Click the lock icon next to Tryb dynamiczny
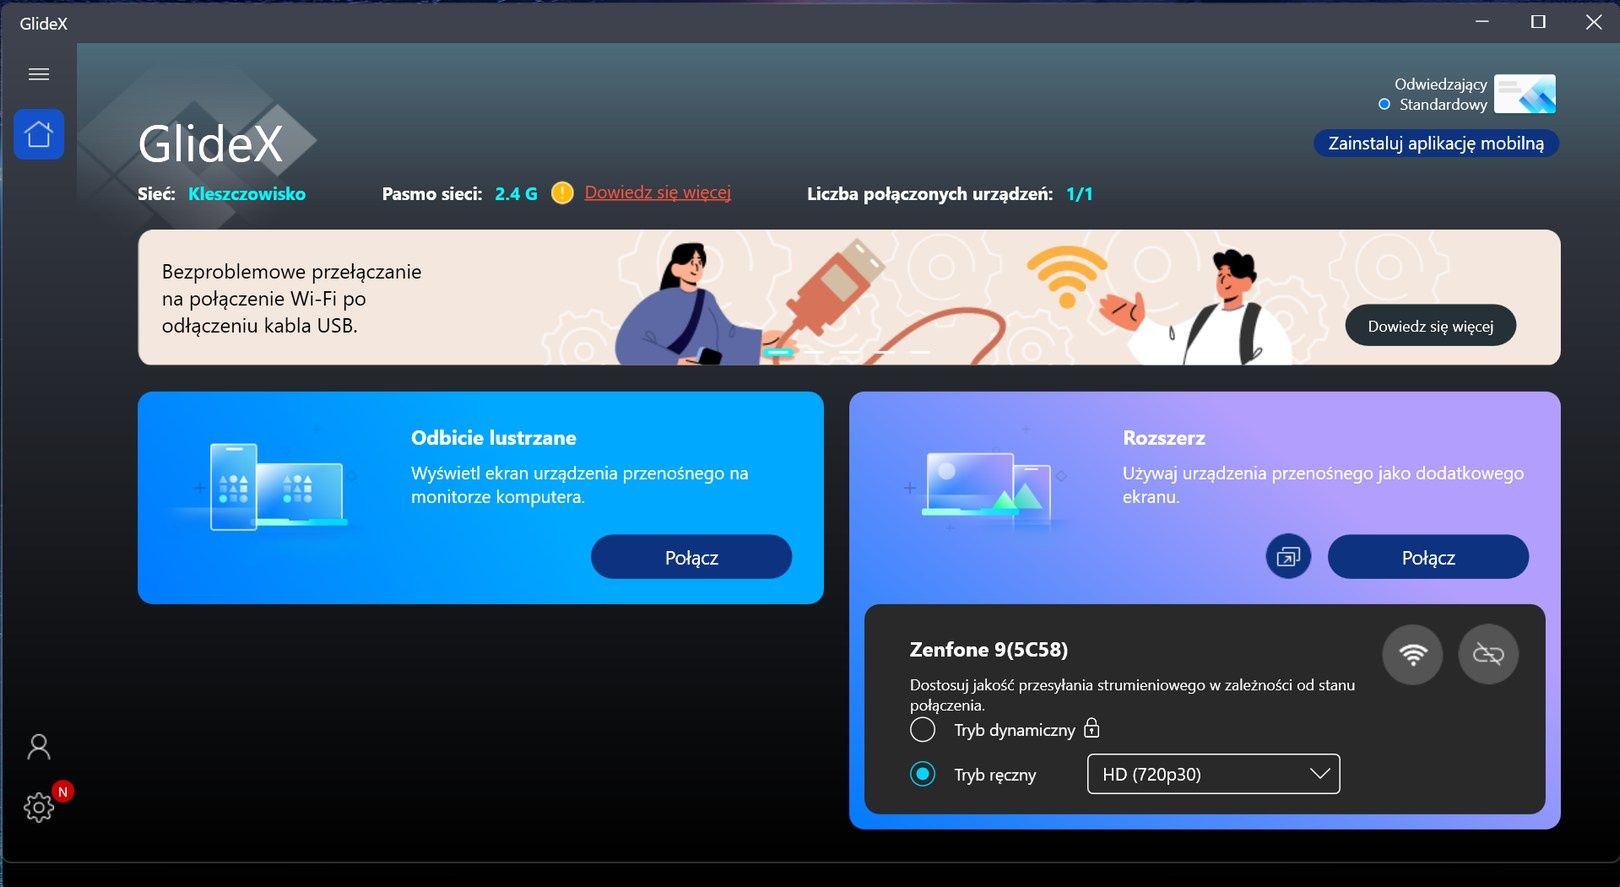The height and width of the screenshot is (887, 1620). tap(1092, 728)
